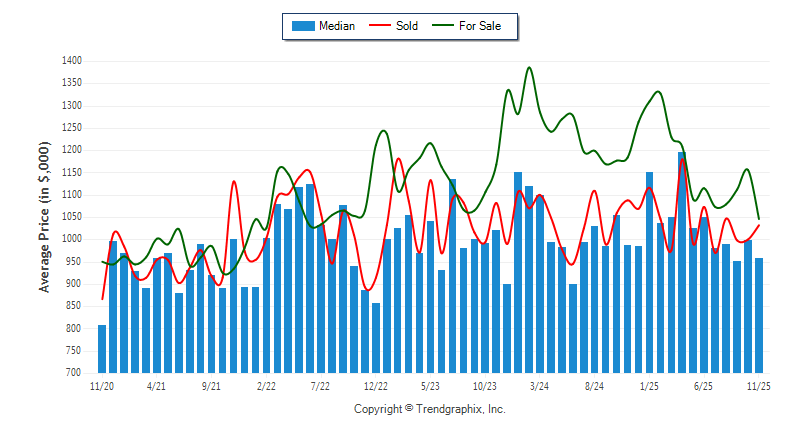Click the 10/23 x-axis label

(485, 385)
